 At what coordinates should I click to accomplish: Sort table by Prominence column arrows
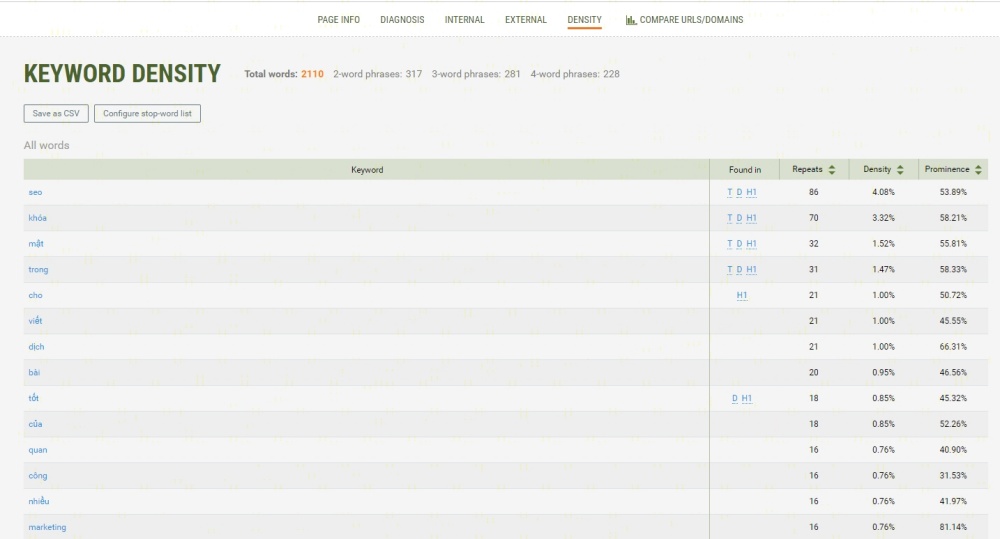[x=978, y=170]
